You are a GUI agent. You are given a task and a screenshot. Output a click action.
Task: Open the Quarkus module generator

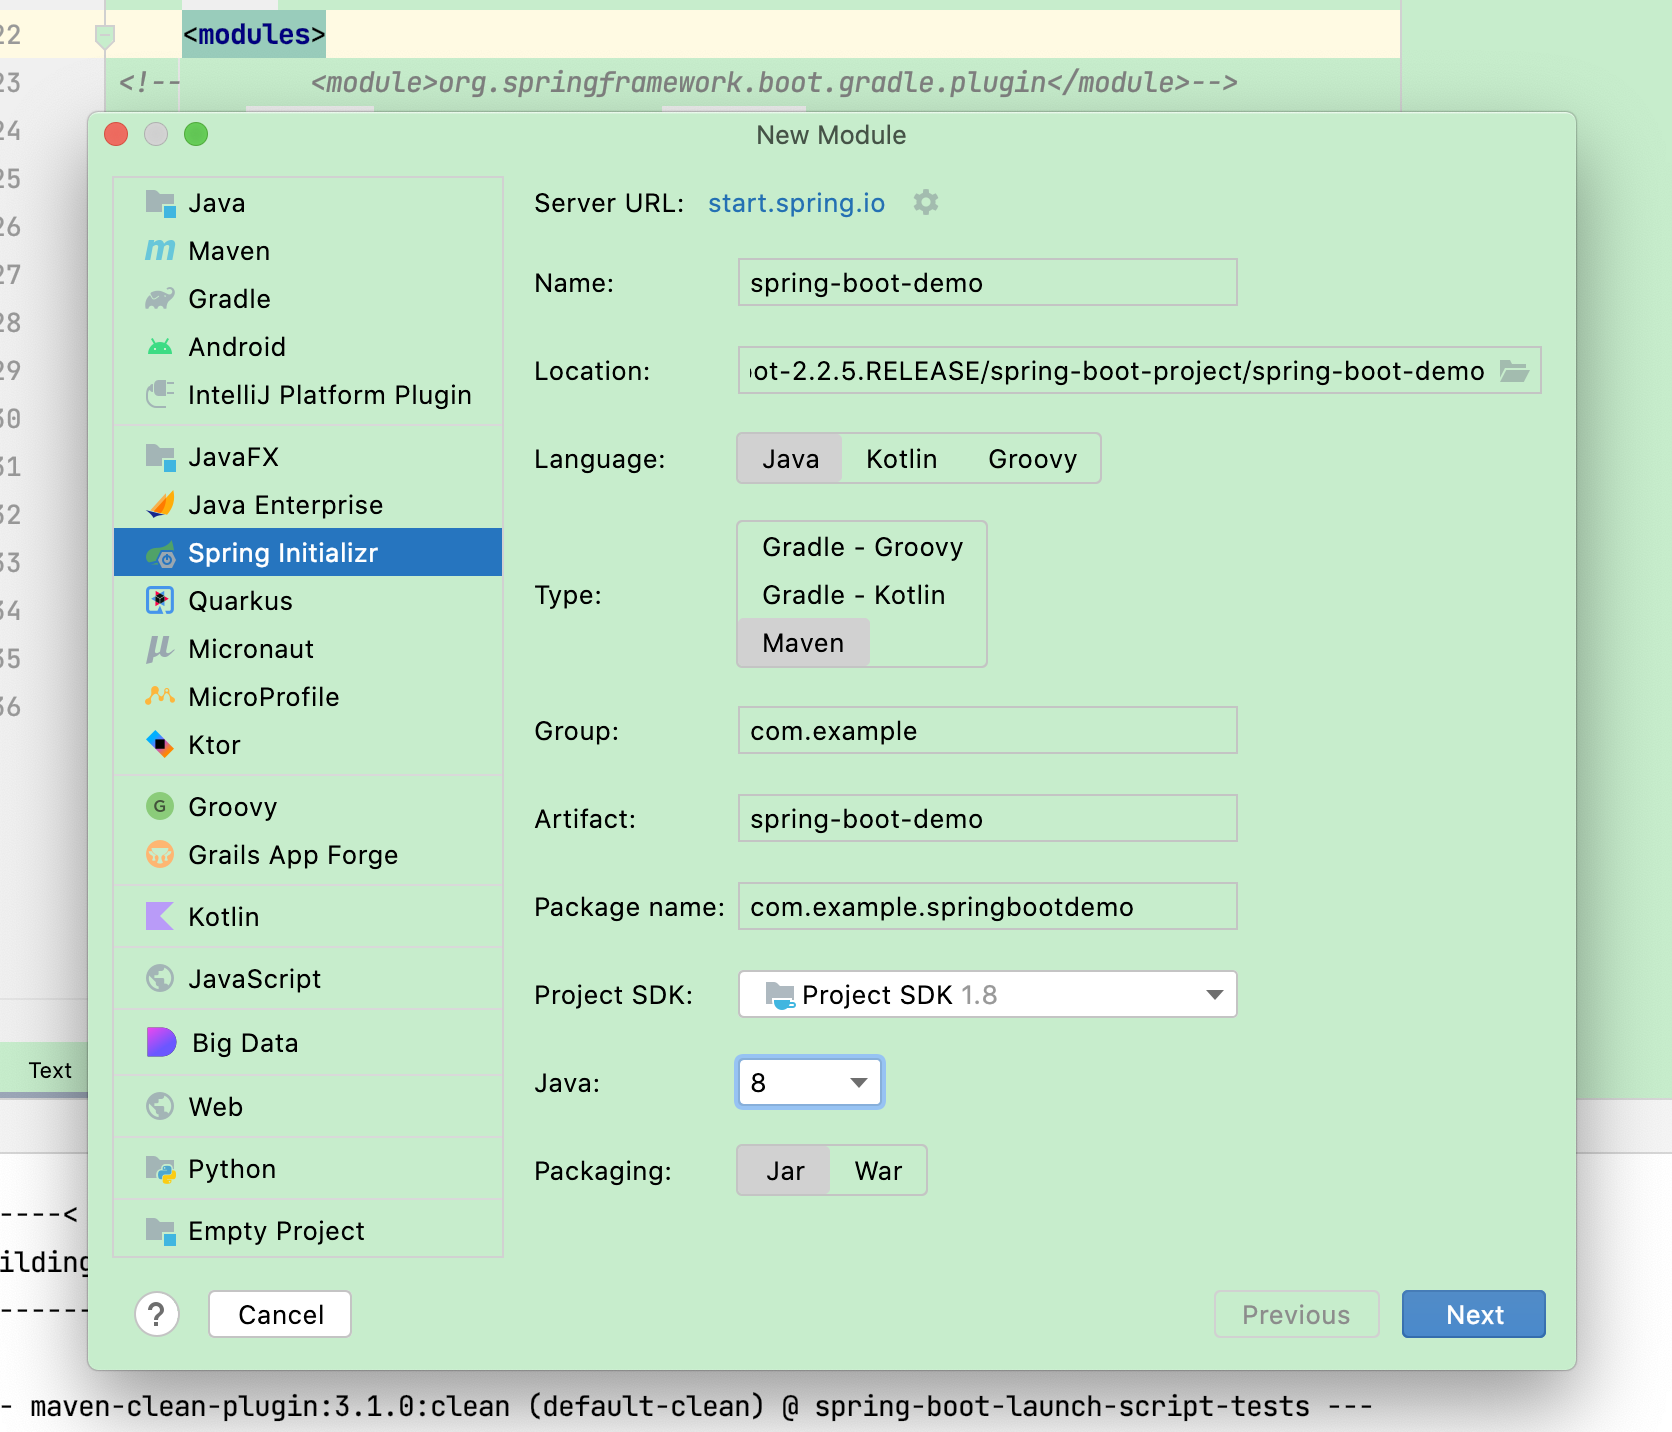coord(240,600)
